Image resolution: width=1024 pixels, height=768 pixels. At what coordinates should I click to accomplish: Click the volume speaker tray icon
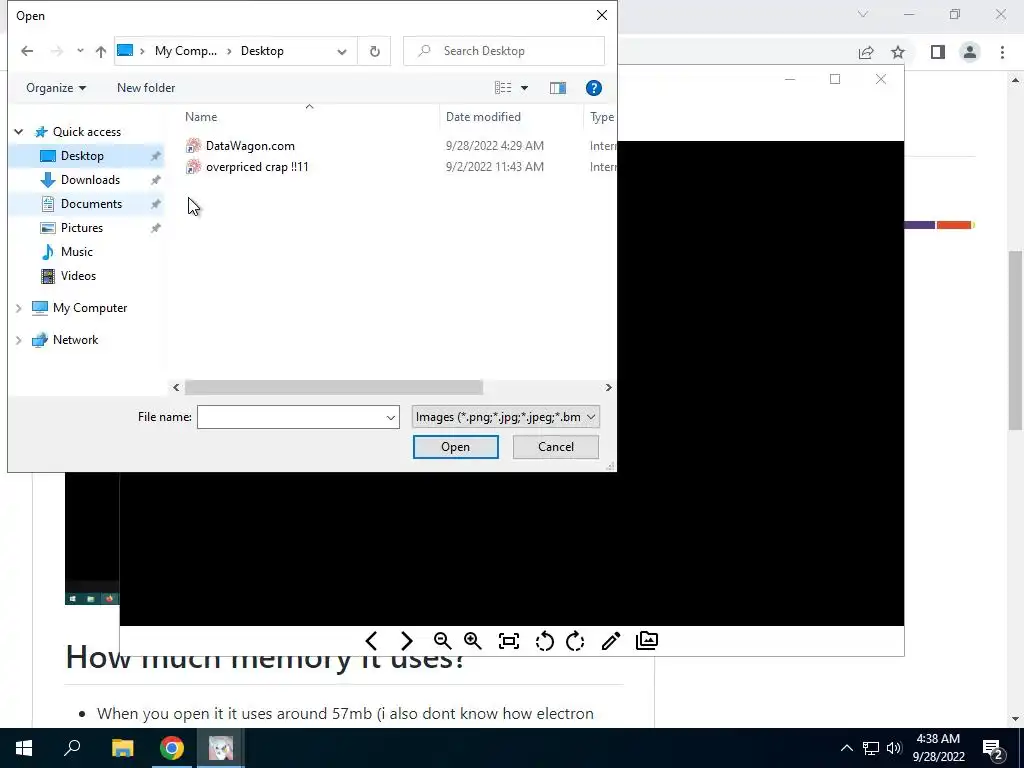pos(894,748)
